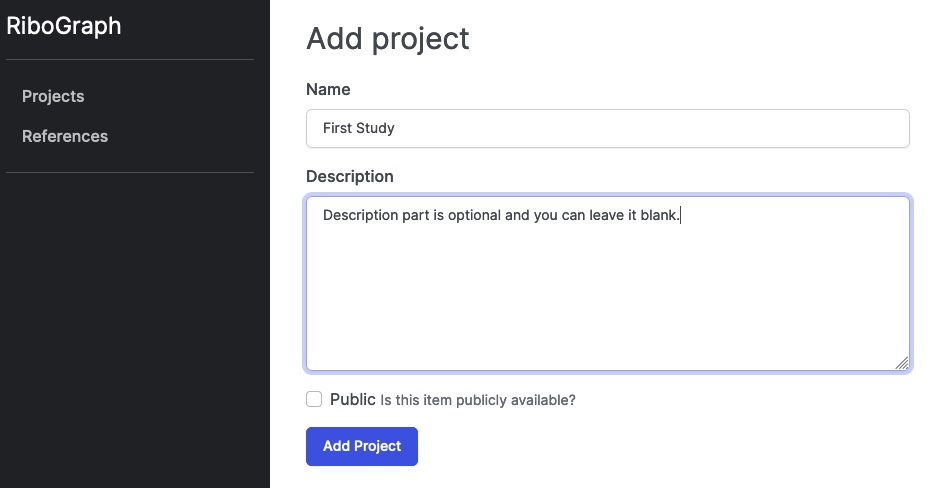The height and width of the screenshot is (488, 938).
Task: Open References in the sidebar
Action: [65, 136]
